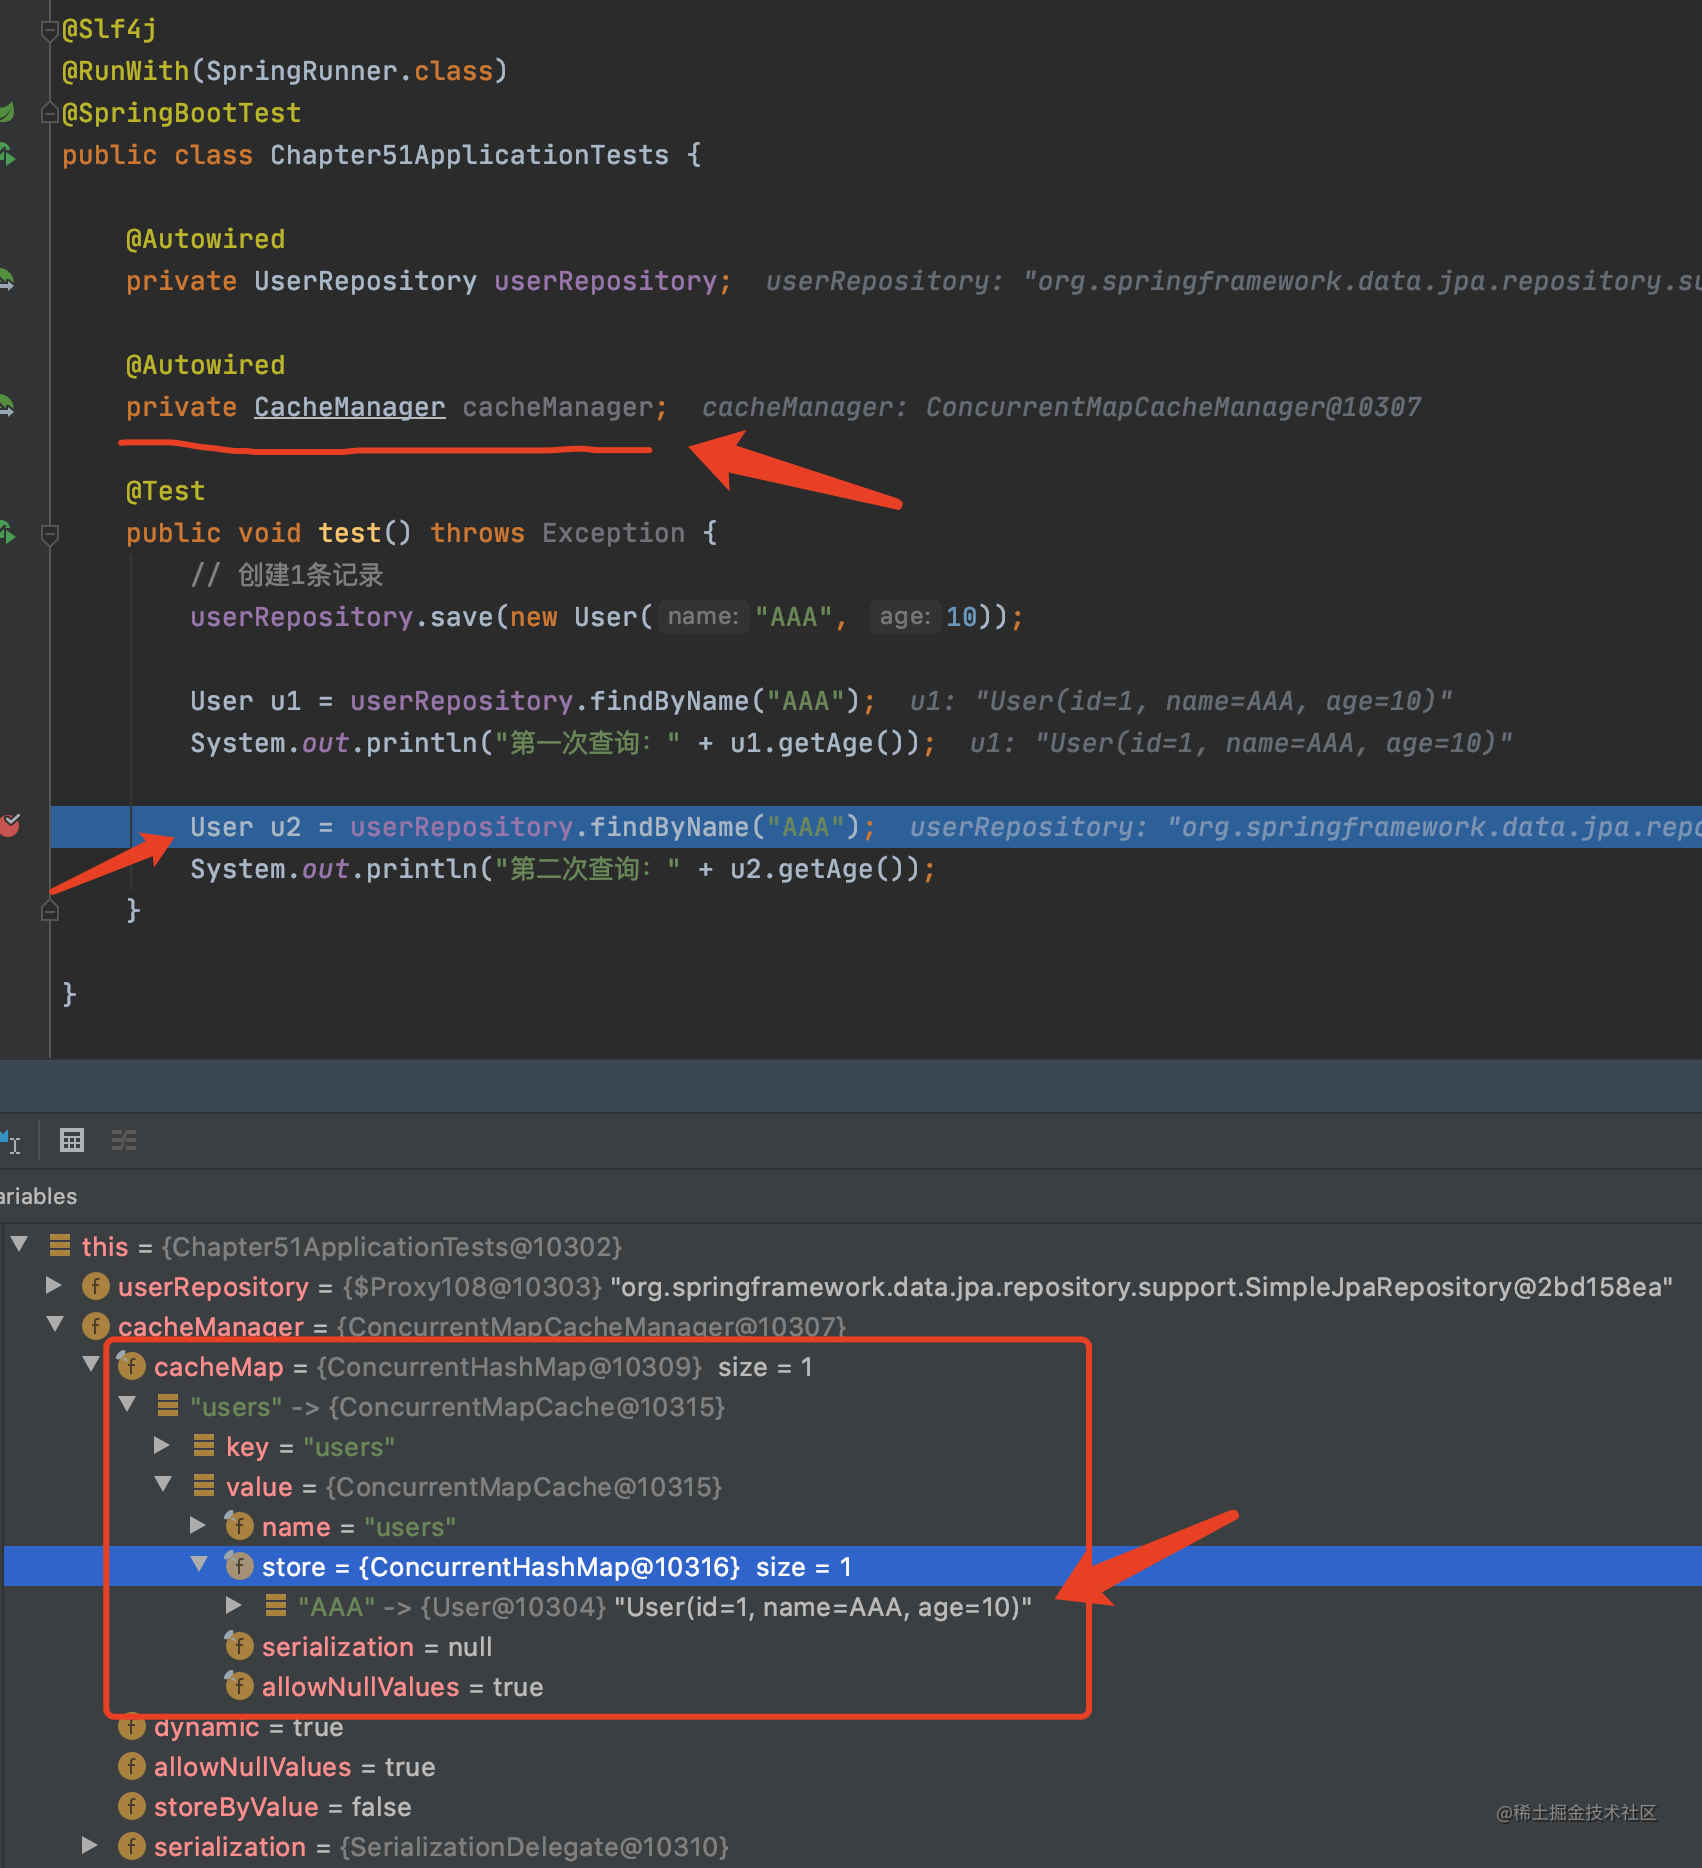Run the test() method using its gutter icon
The image size is (1702, 1868).
coord(7,533)
